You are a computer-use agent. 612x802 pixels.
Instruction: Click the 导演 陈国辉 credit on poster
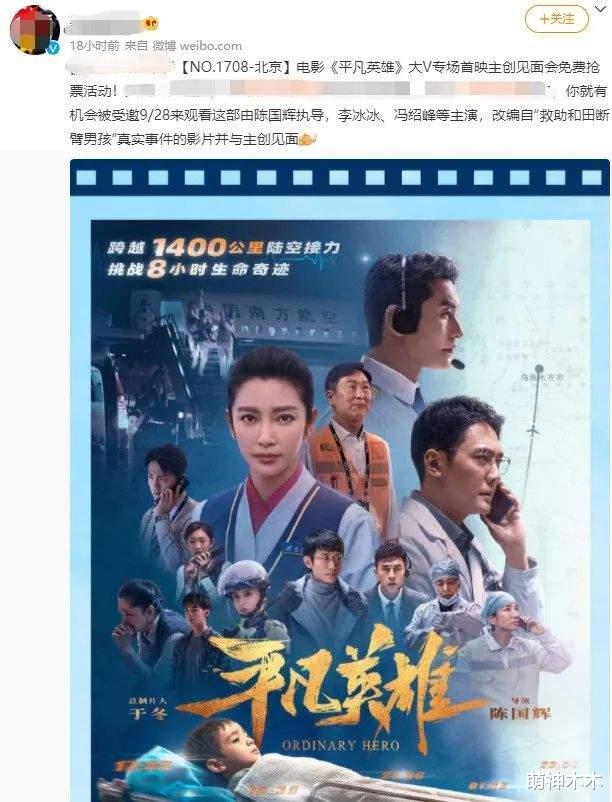(x=520, y=708)
